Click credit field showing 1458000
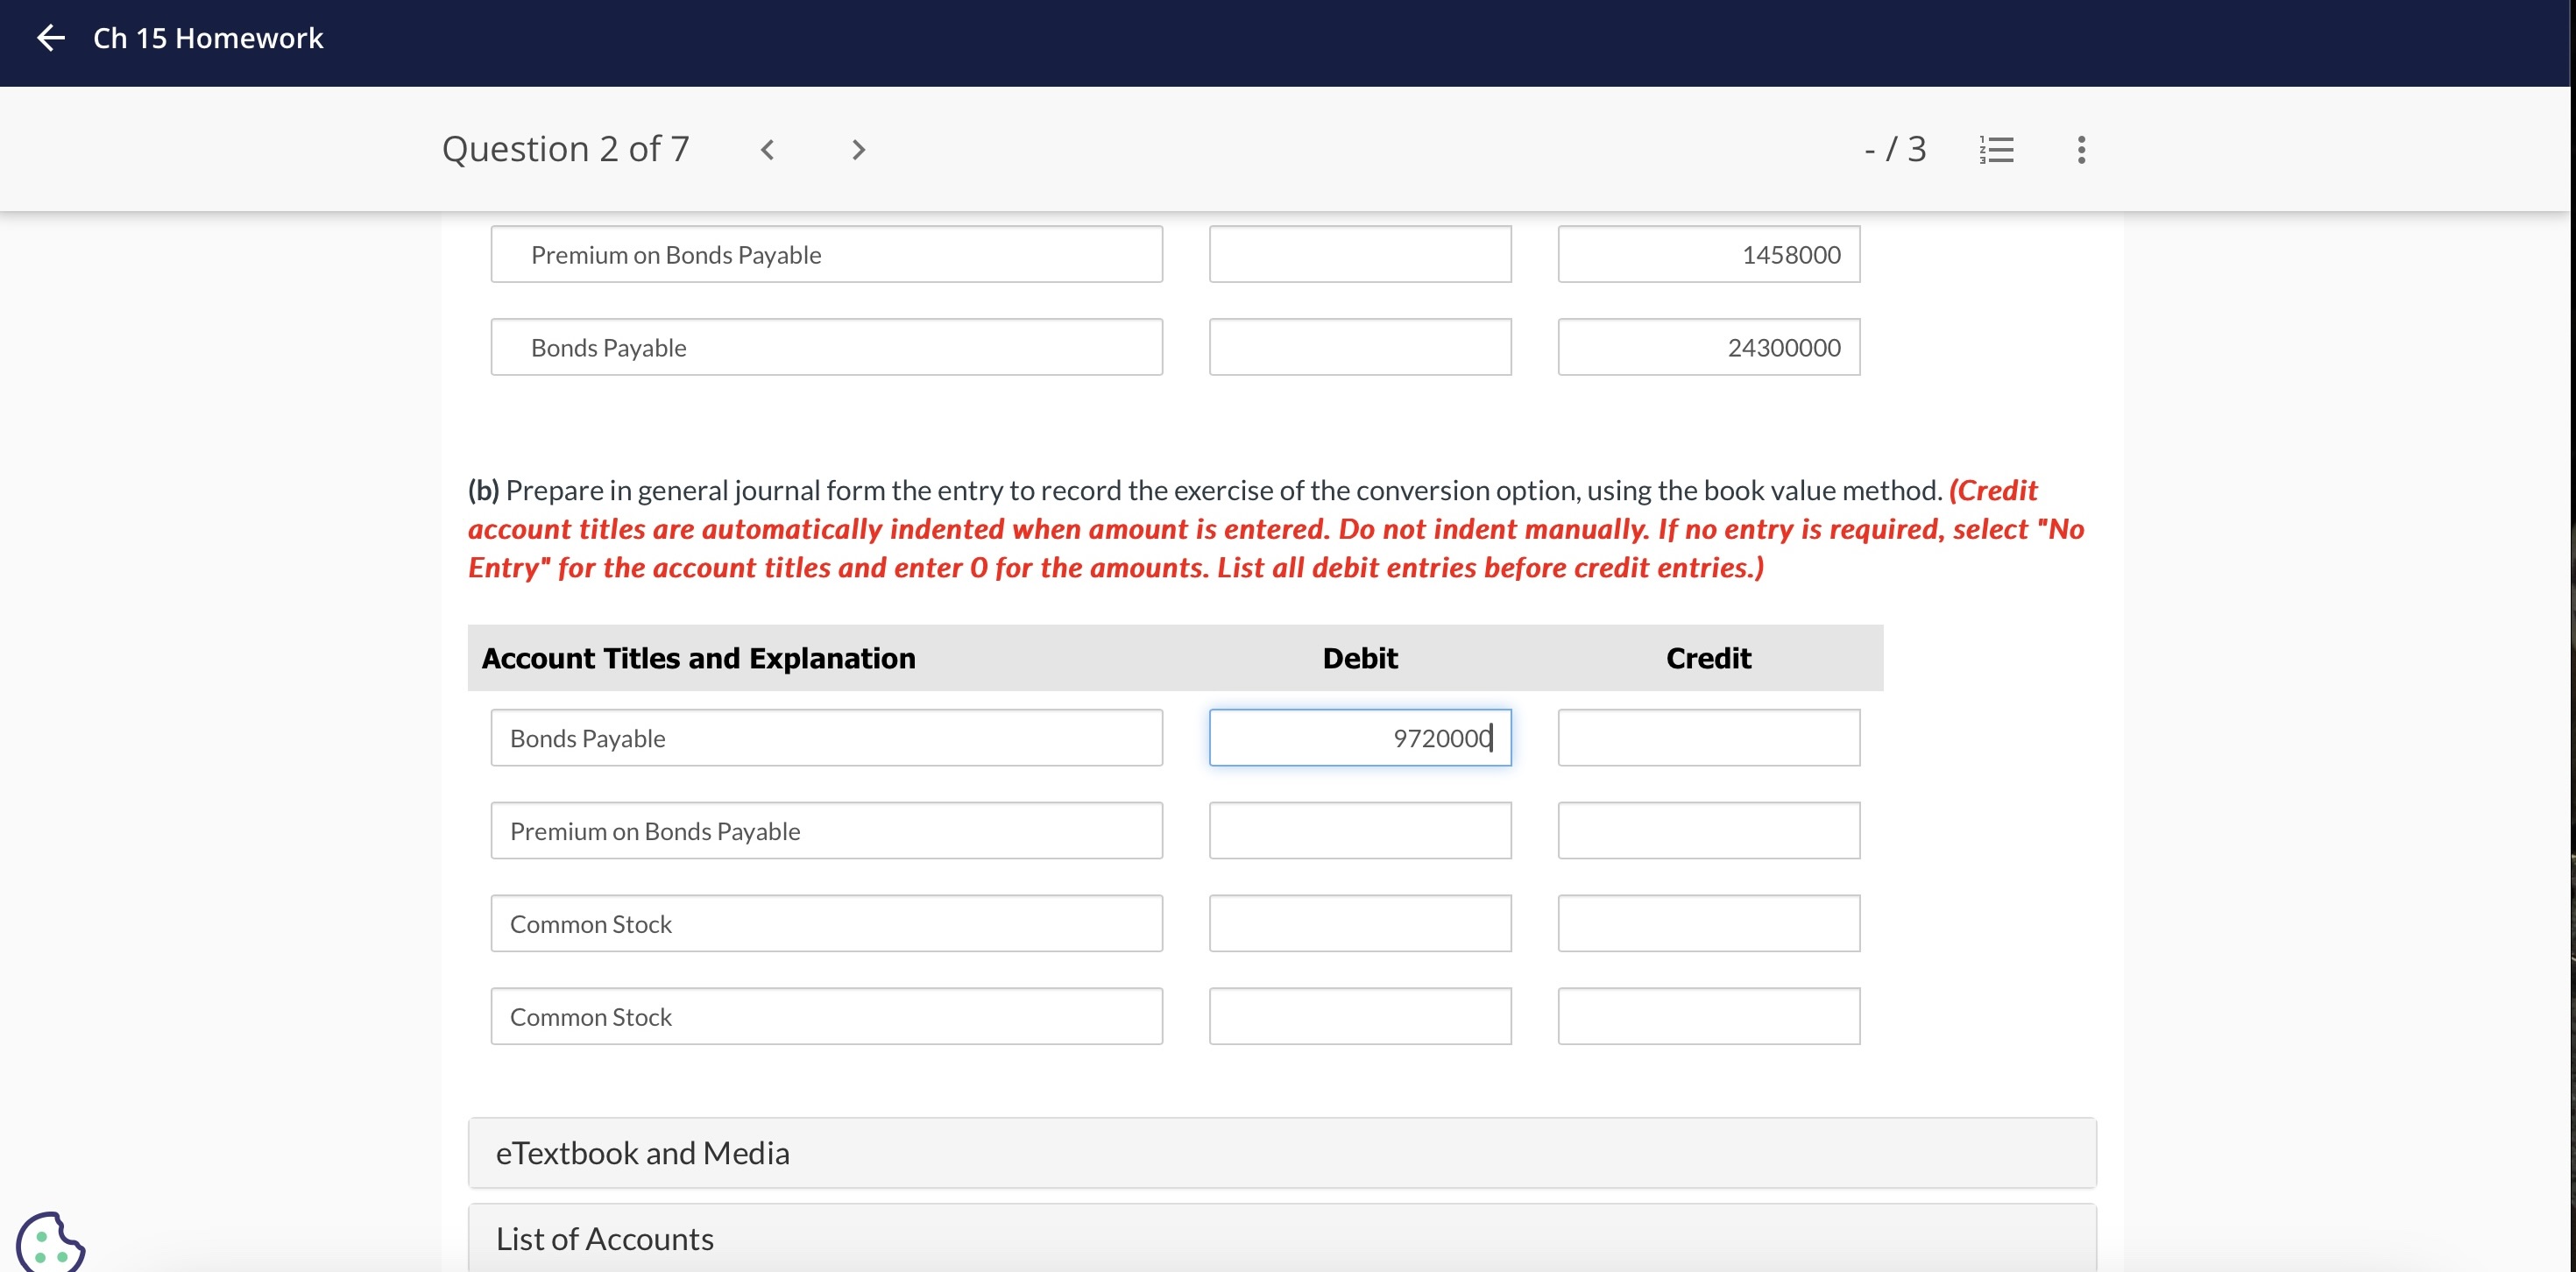This screenshot has width=2576, height=1272. click(x=1708, y=255)
